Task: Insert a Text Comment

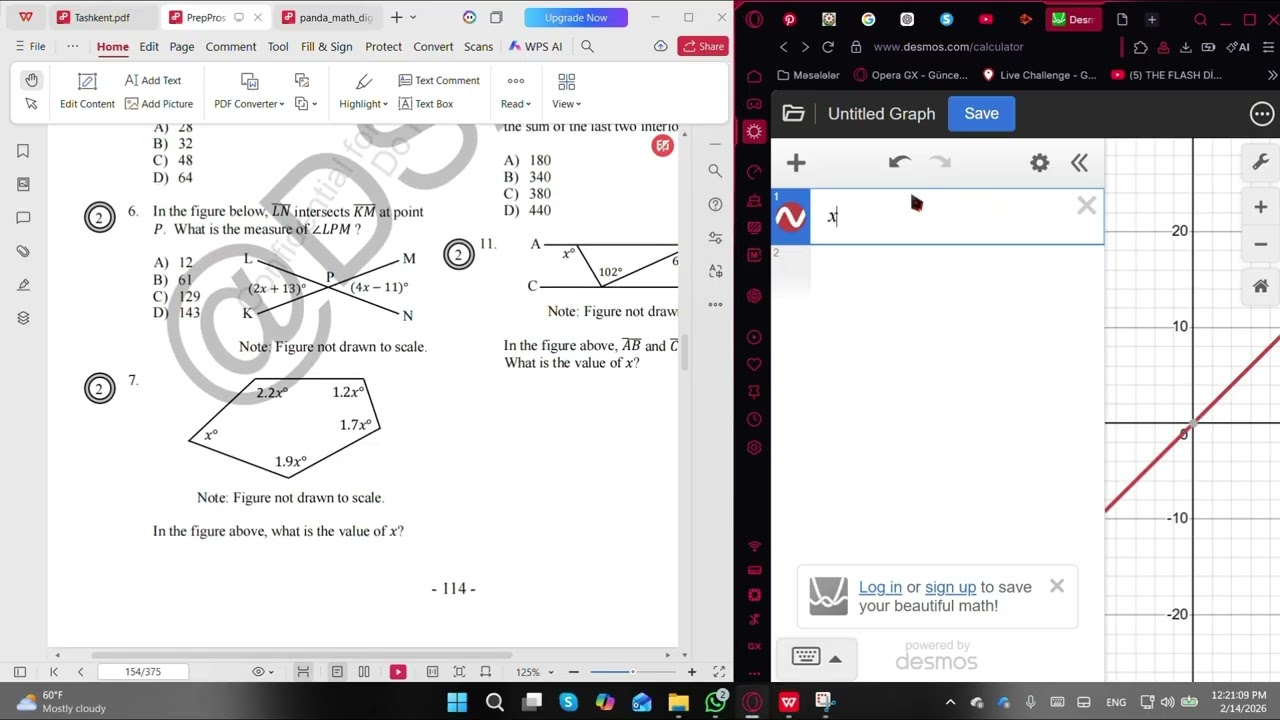Action: coord(439,80)
